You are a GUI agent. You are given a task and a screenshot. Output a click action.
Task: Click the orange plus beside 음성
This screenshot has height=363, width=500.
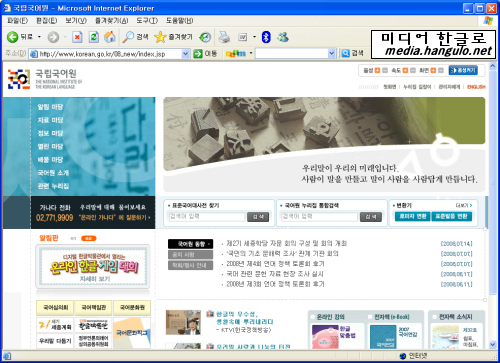pos(377,70)
